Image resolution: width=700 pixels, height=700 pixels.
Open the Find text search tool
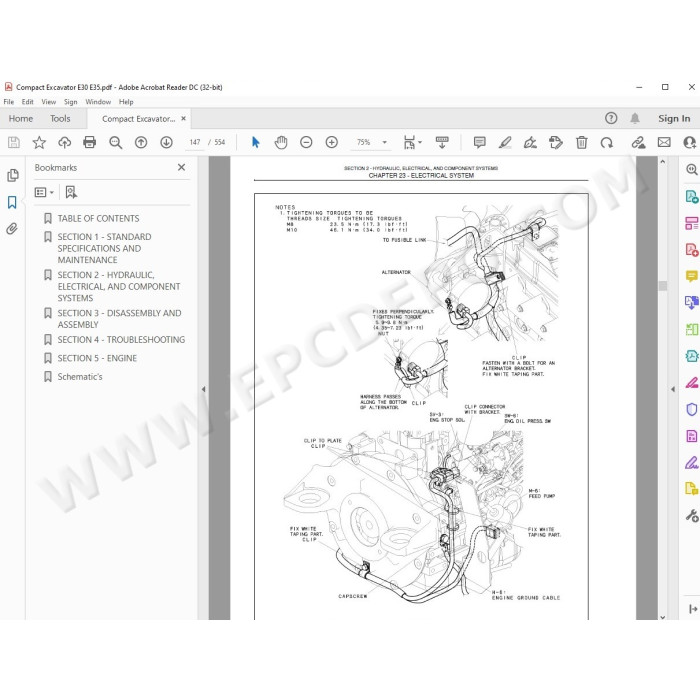(116, 142)
